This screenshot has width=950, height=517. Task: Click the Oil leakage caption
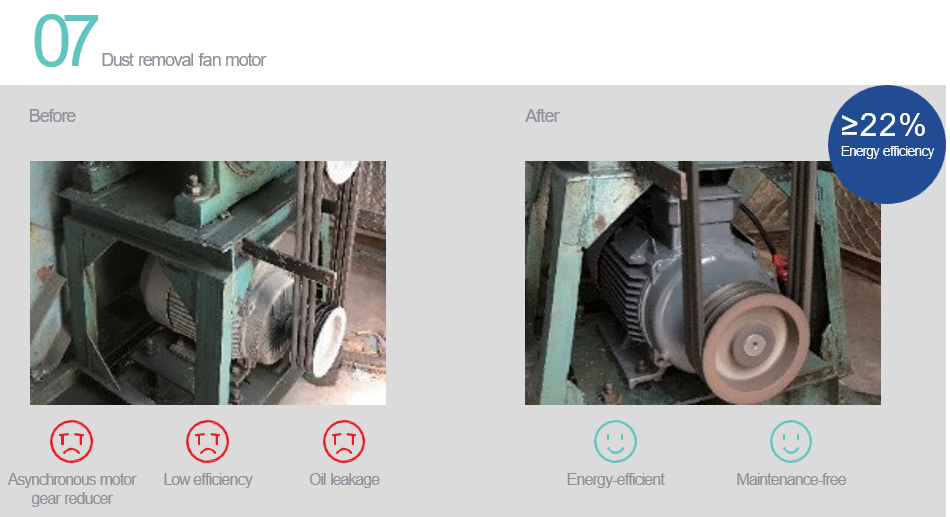pyautogui.click(x=344, y=479)
